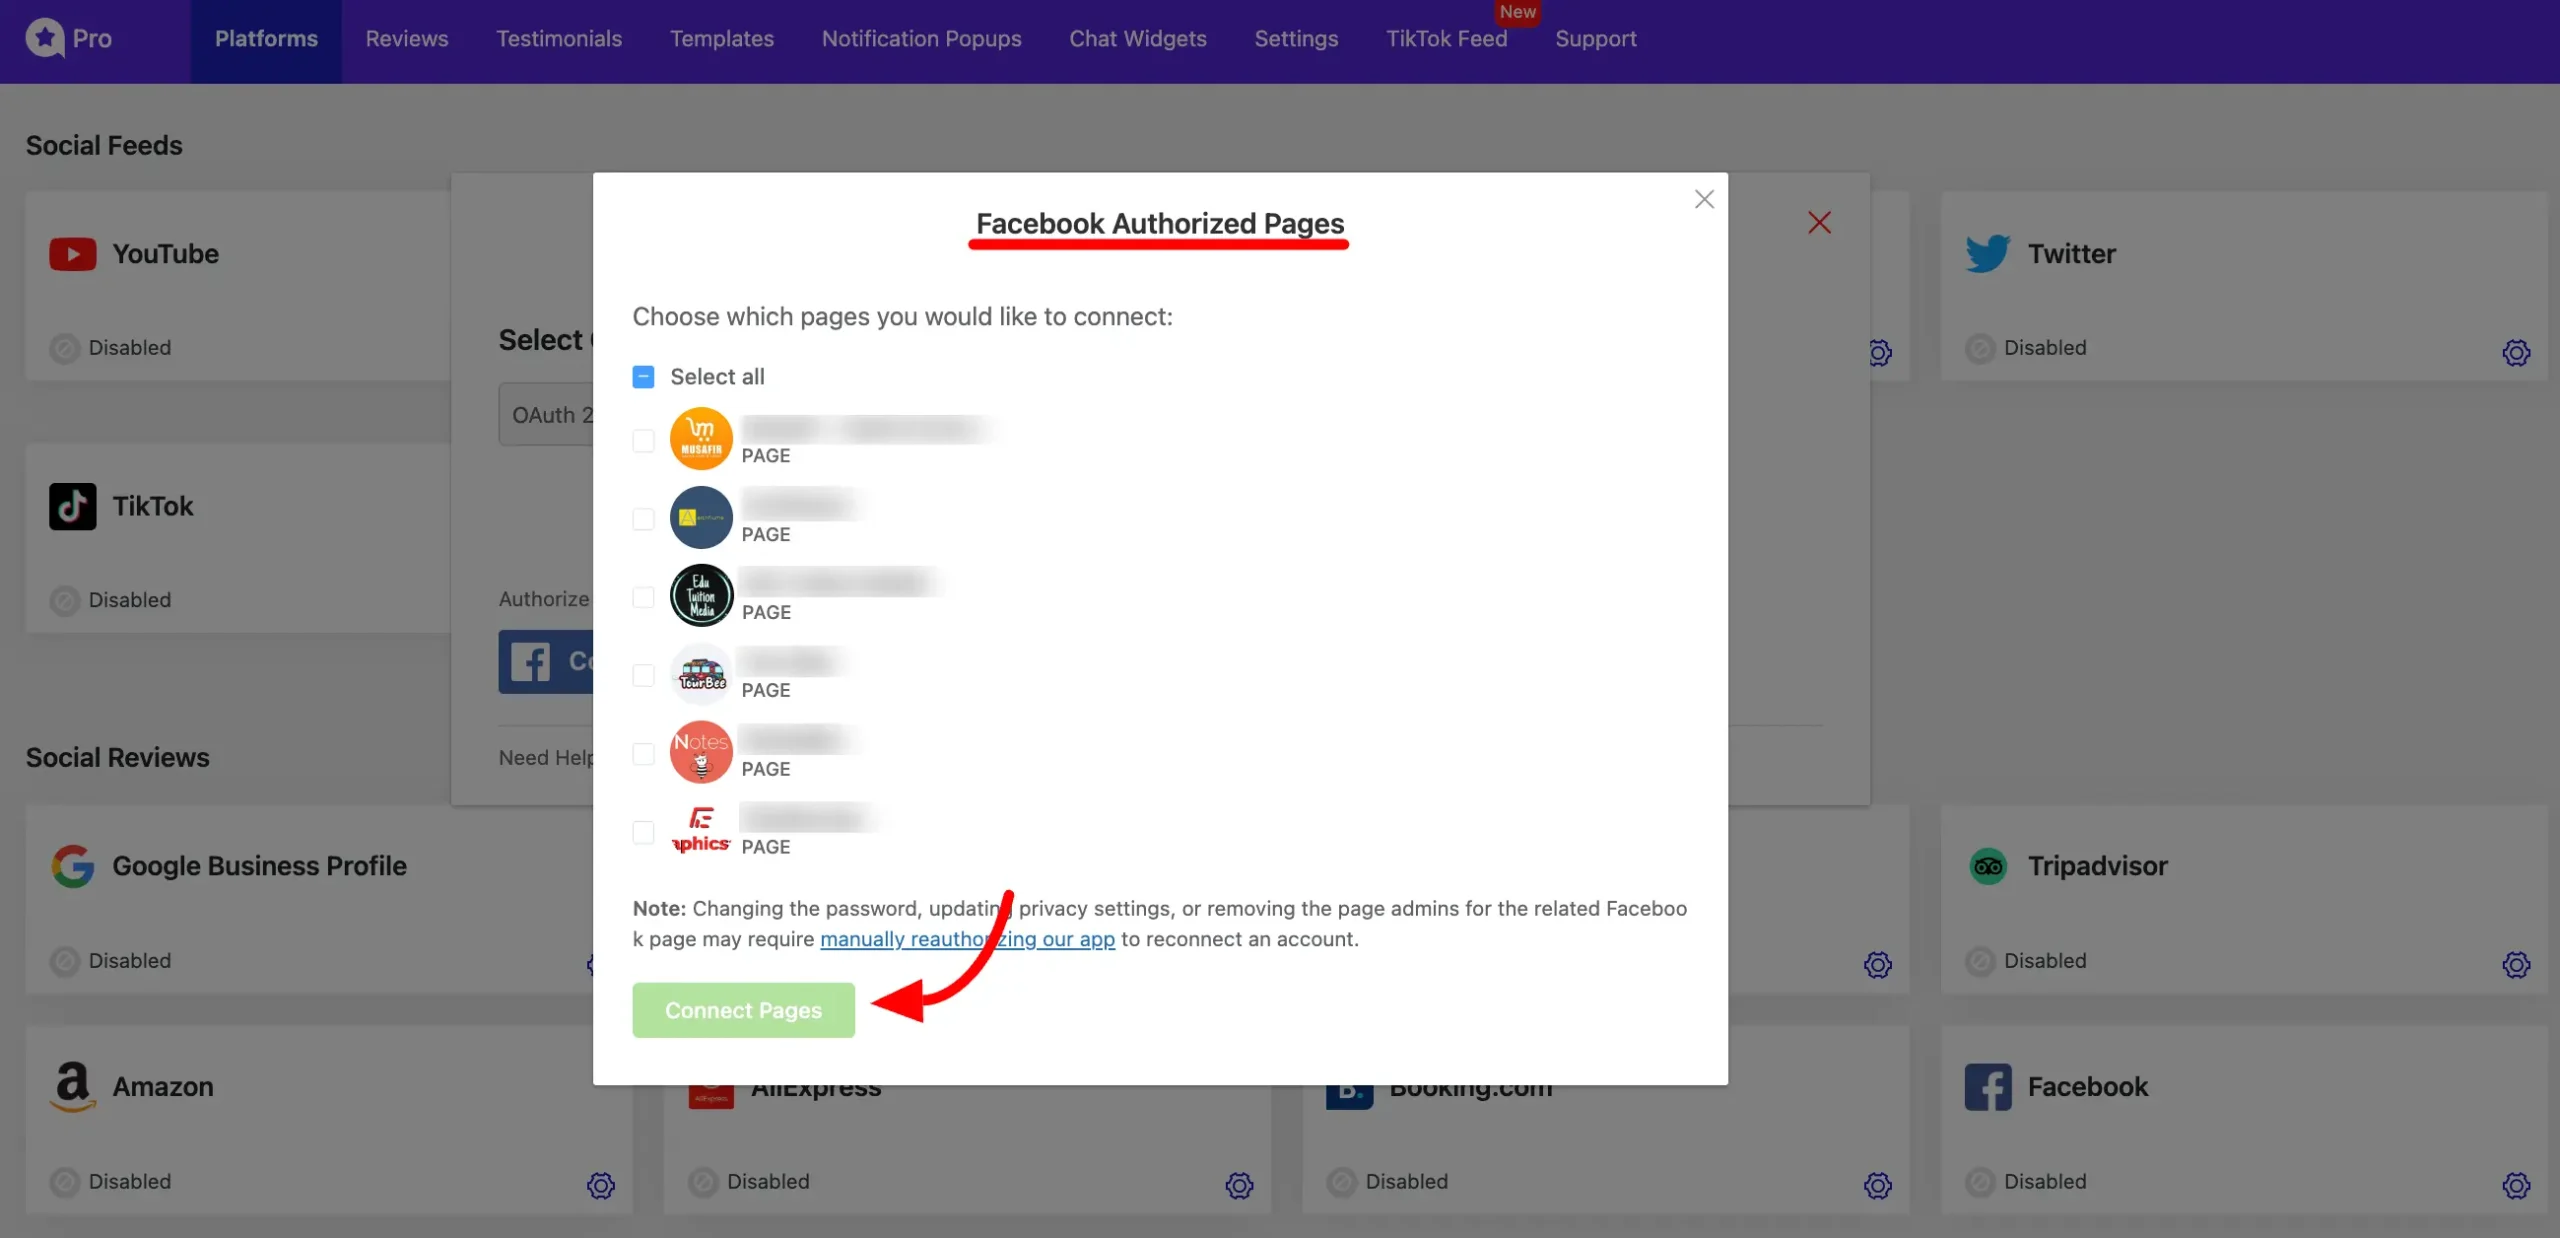Screen dimensions: 2560x1238
Task: Click the TikTok platform icon
Action: pyautogui.click(x=72, y=506)
